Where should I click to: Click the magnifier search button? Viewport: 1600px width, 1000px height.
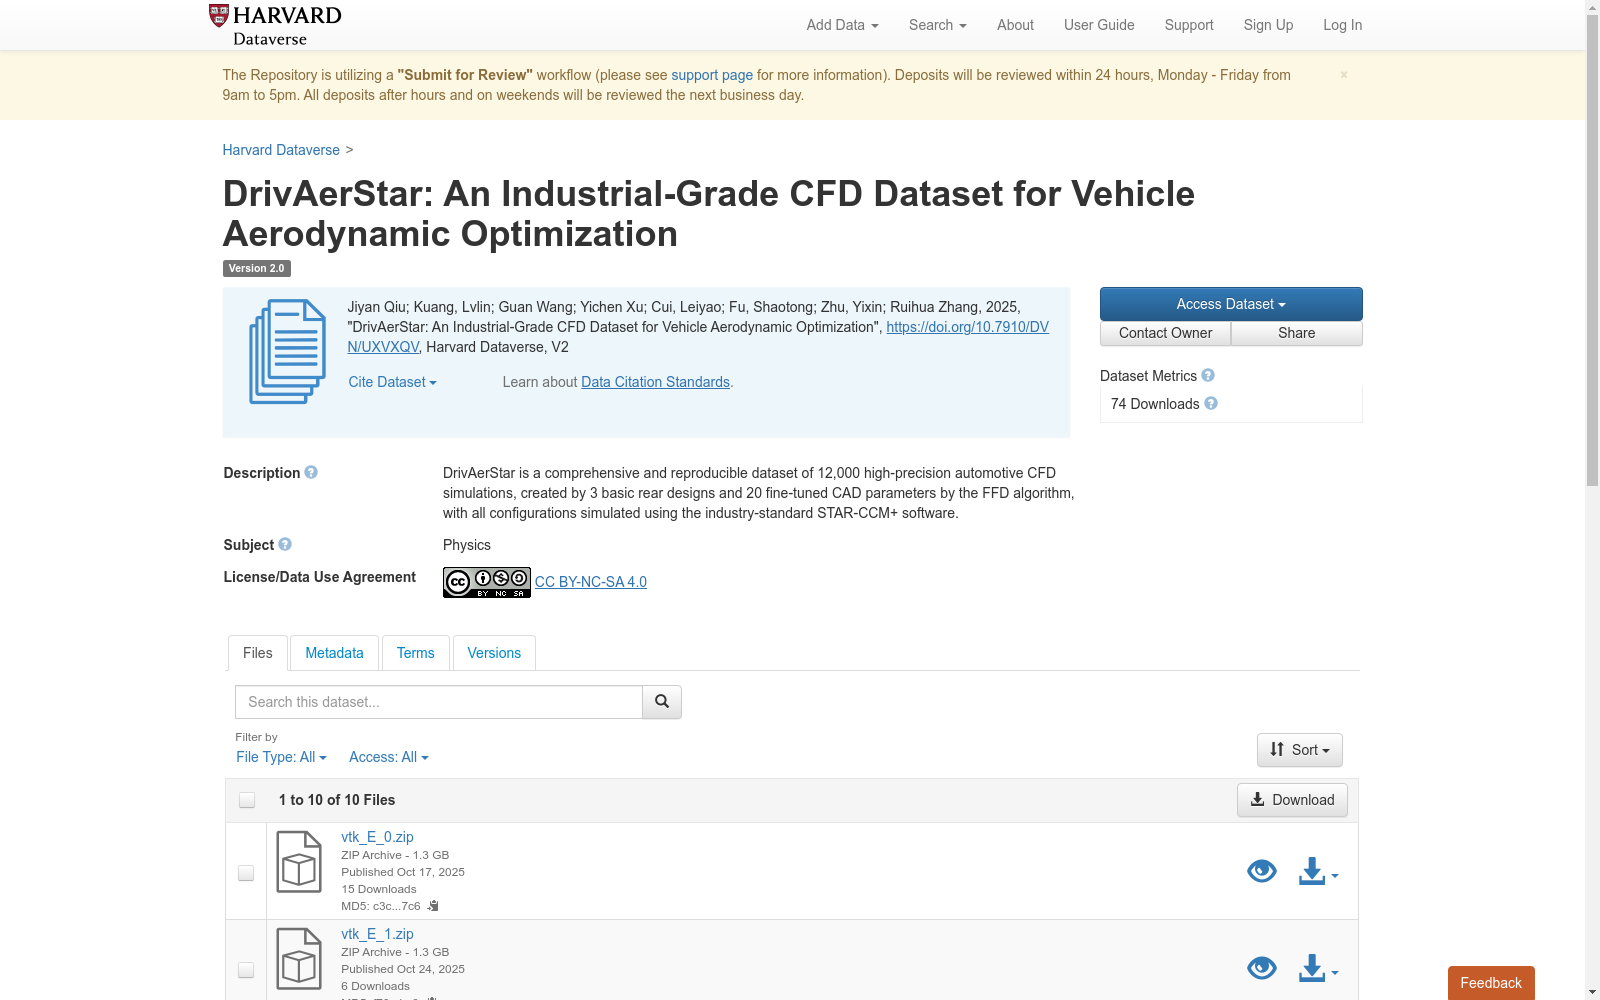[662, 702]
